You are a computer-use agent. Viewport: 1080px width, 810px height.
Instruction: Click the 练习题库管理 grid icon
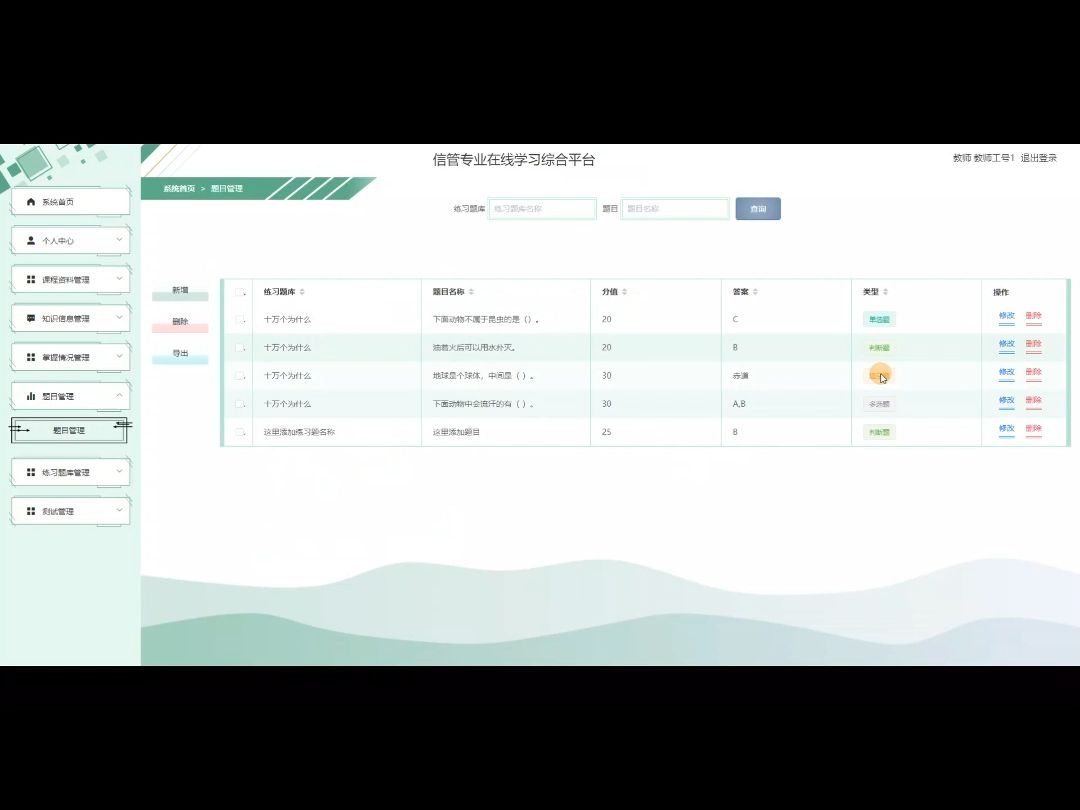coord(30,471)
